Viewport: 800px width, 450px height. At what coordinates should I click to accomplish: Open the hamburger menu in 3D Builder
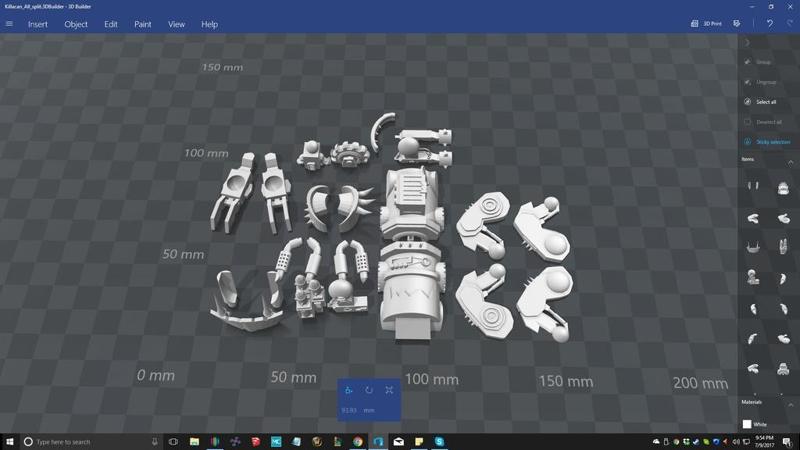[x=9, y=24]
